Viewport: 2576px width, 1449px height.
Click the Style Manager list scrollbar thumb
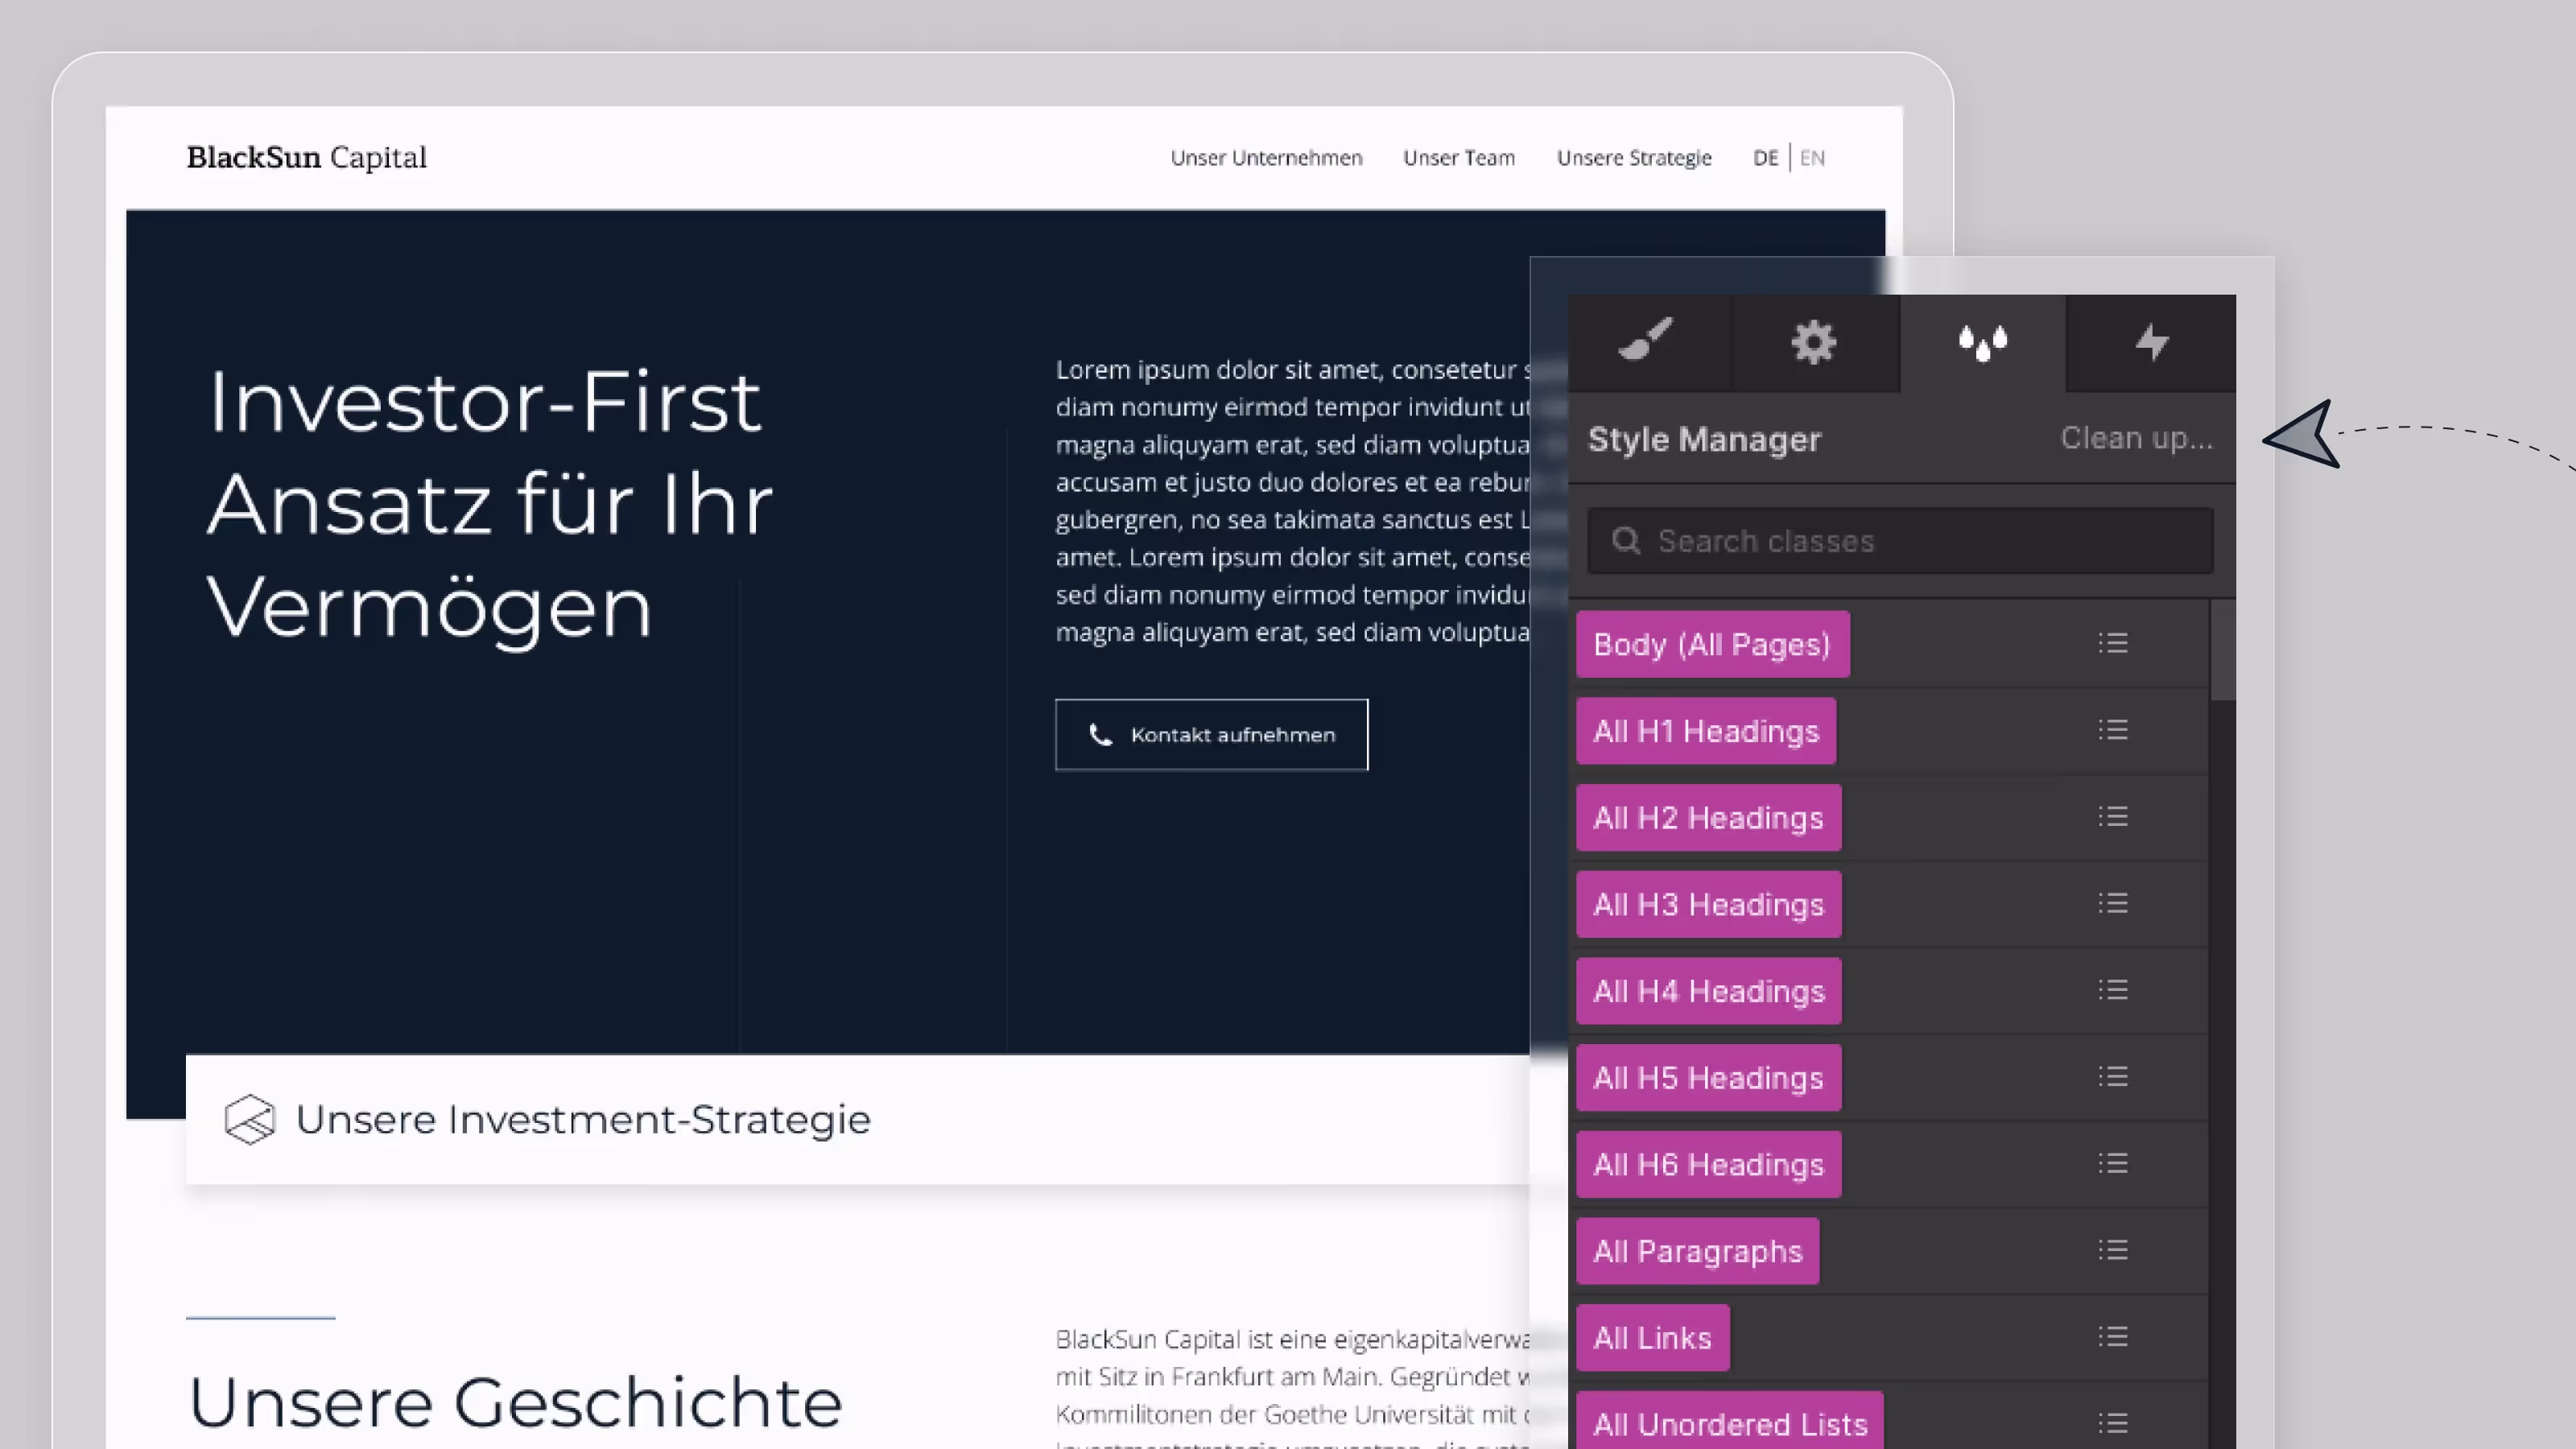2222,651
